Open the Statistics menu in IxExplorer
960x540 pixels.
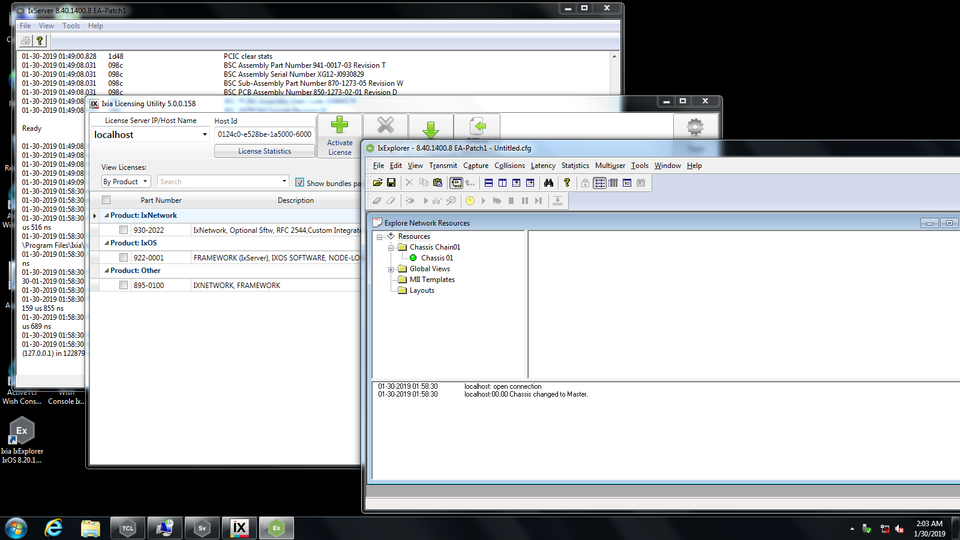(x=575, y=165)
